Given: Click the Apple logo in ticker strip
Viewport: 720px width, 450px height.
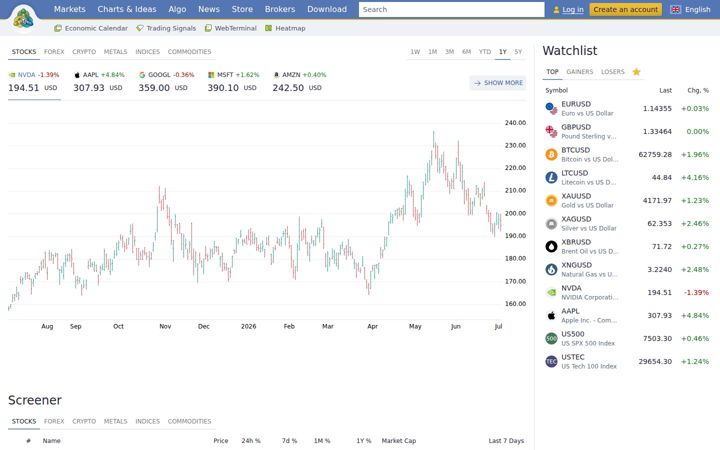Looking at the screenshot, I should tap(77, 75).
